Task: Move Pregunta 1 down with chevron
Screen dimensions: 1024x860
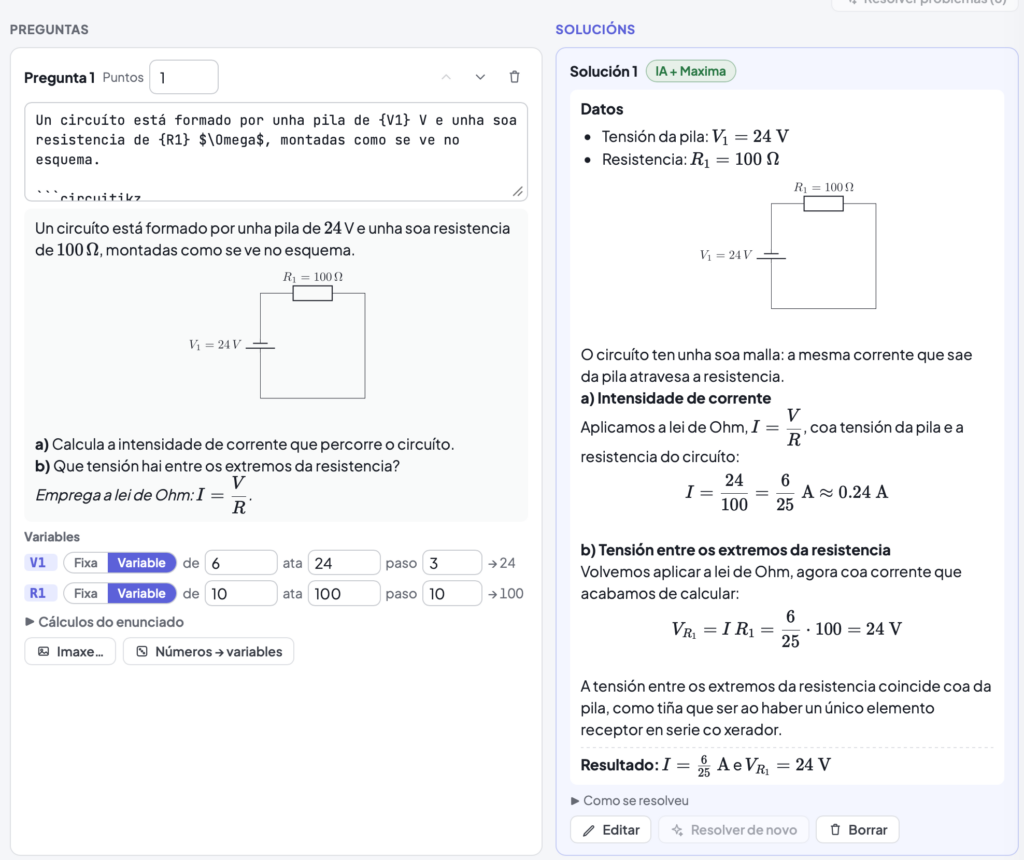Action: (480, 77)
